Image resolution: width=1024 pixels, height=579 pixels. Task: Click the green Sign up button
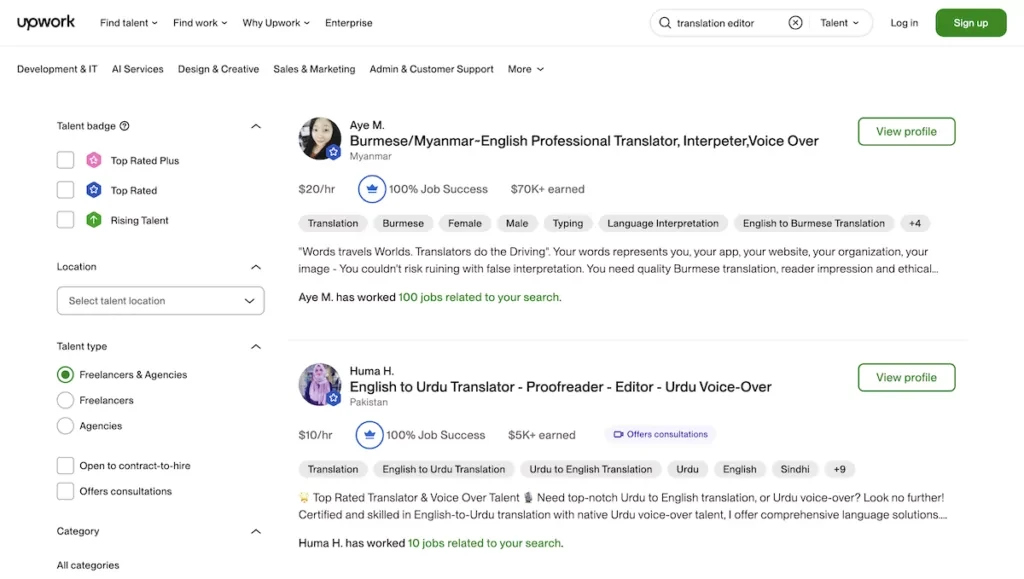[x=970, y=23]
